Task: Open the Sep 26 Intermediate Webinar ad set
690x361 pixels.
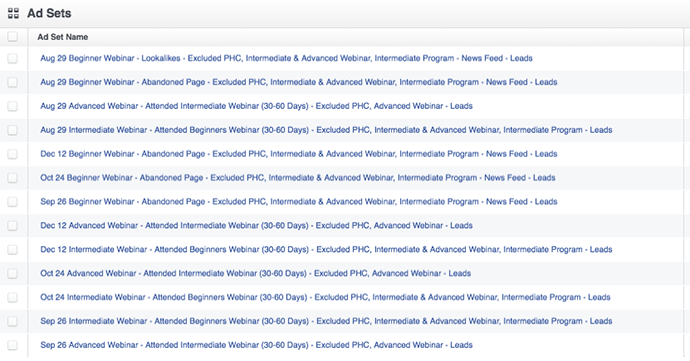Action: click(x=326, y=321)
